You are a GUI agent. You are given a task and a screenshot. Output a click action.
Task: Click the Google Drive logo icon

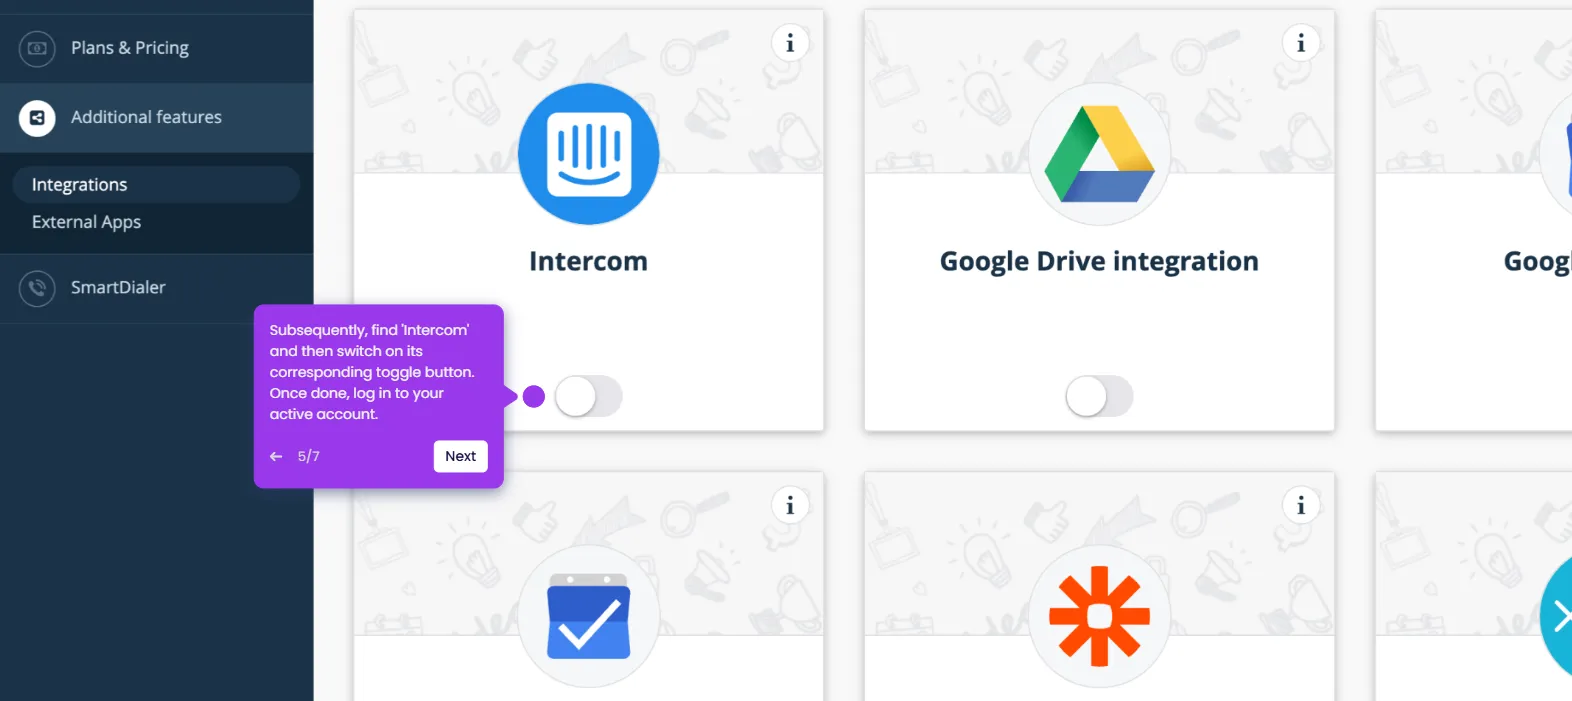coord(1099,154)
